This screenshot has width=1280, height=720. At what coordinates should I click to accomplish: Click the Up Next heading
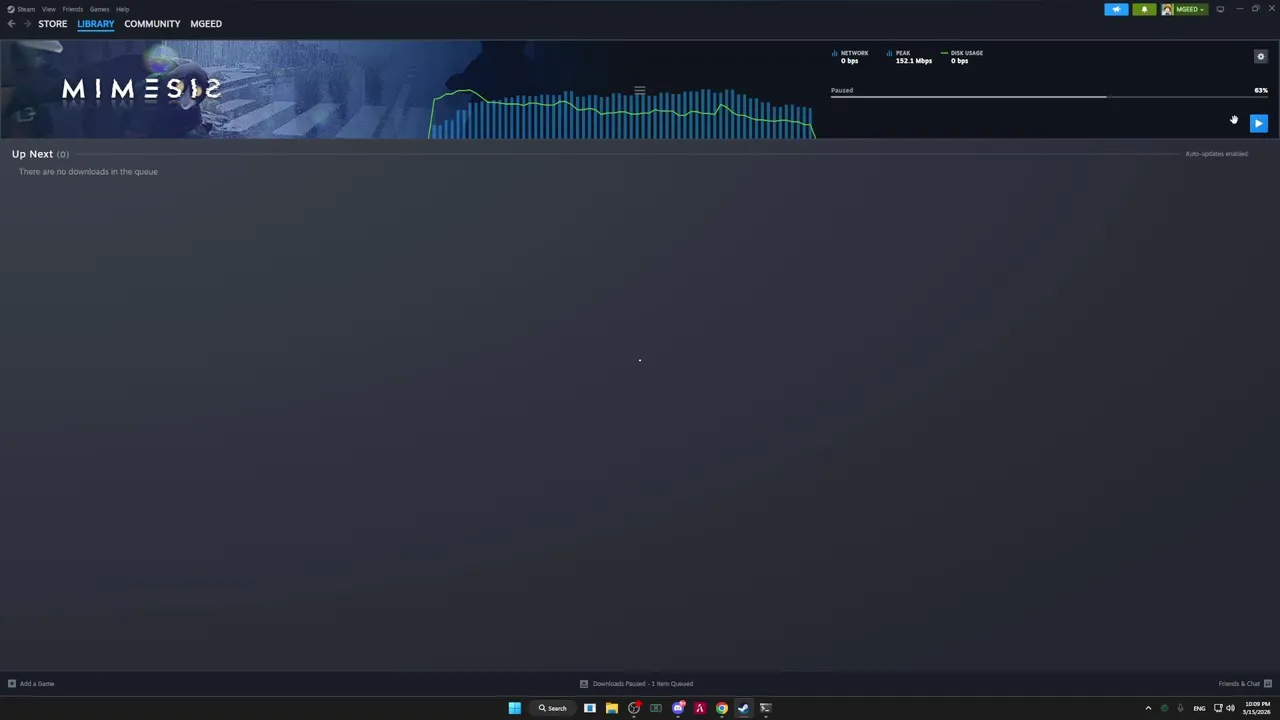(32, 154)
